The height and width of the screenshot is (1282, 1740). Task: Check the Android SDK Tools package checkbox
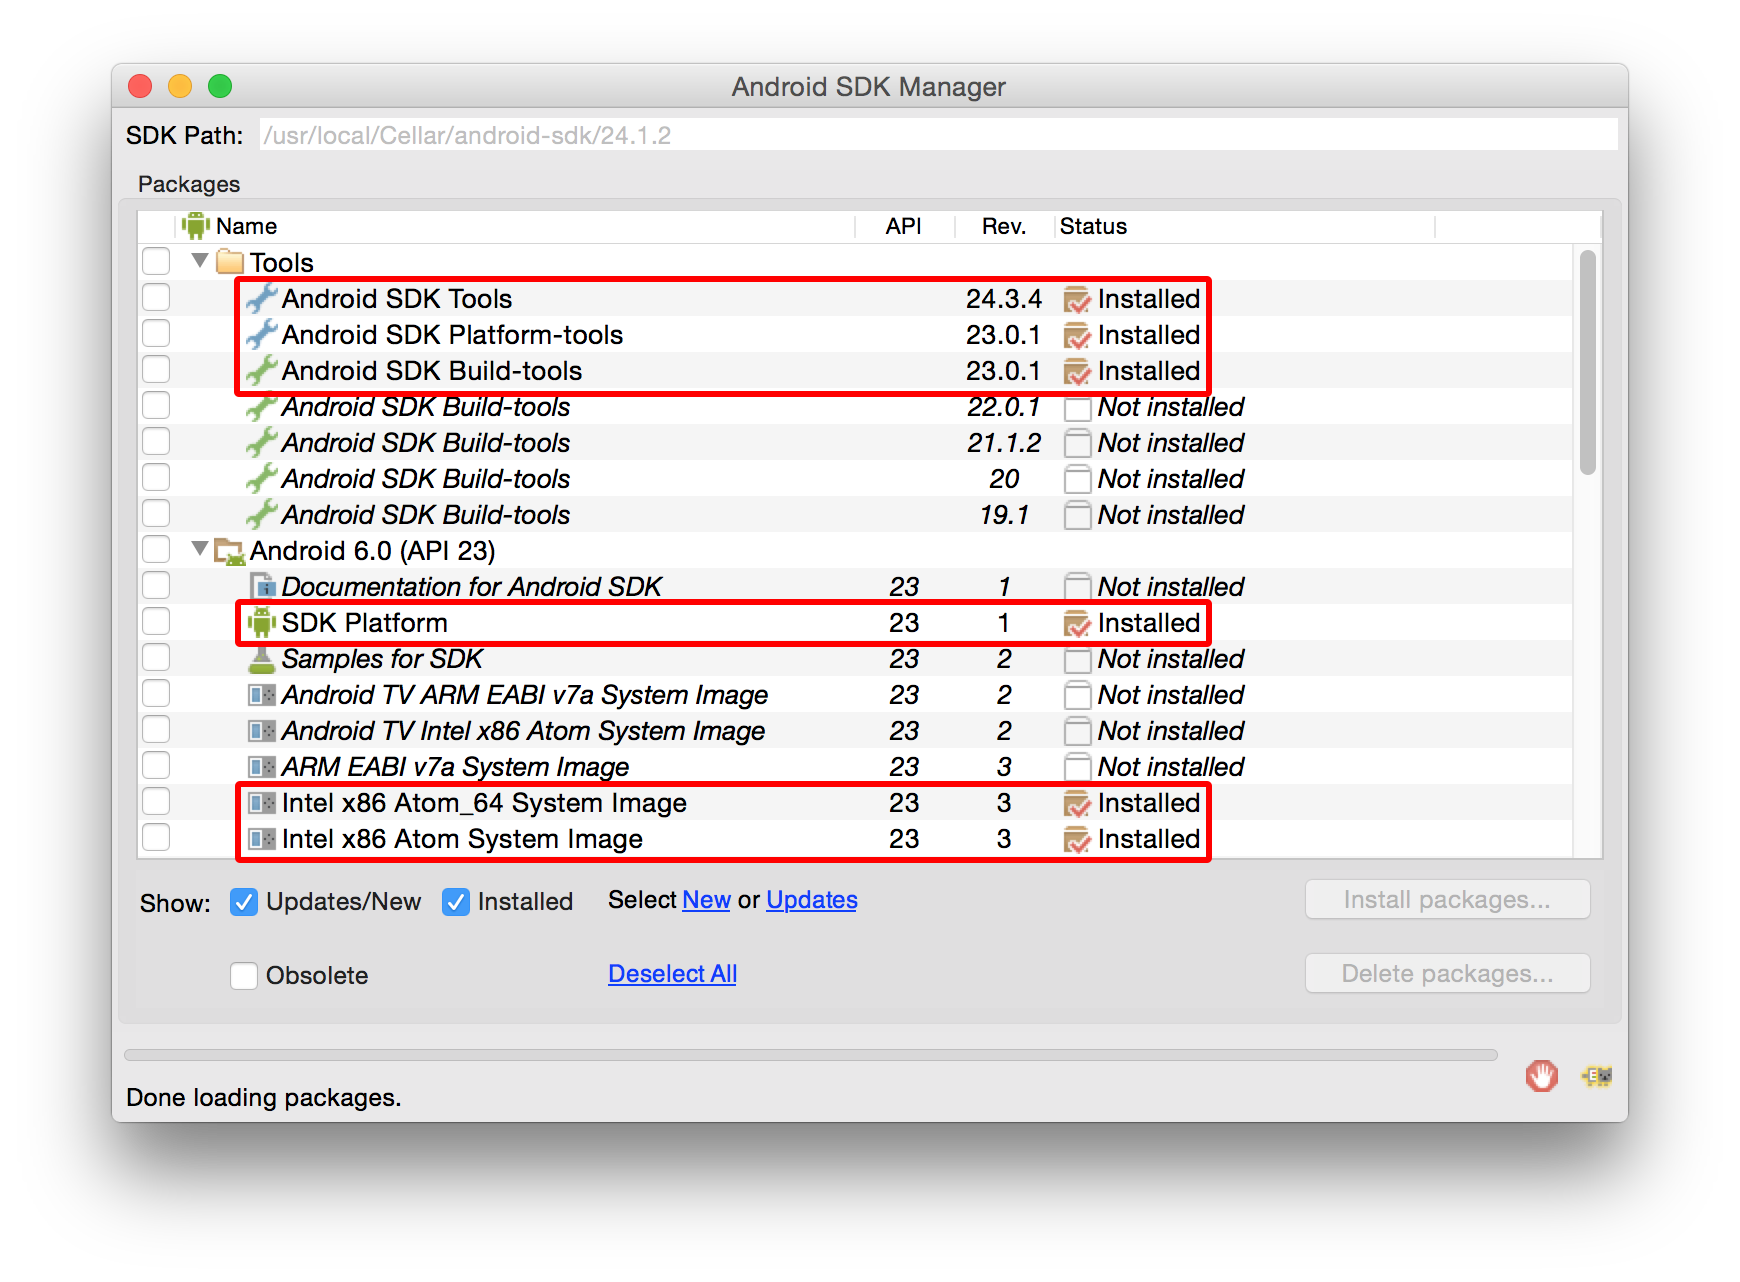click(156, 297)
